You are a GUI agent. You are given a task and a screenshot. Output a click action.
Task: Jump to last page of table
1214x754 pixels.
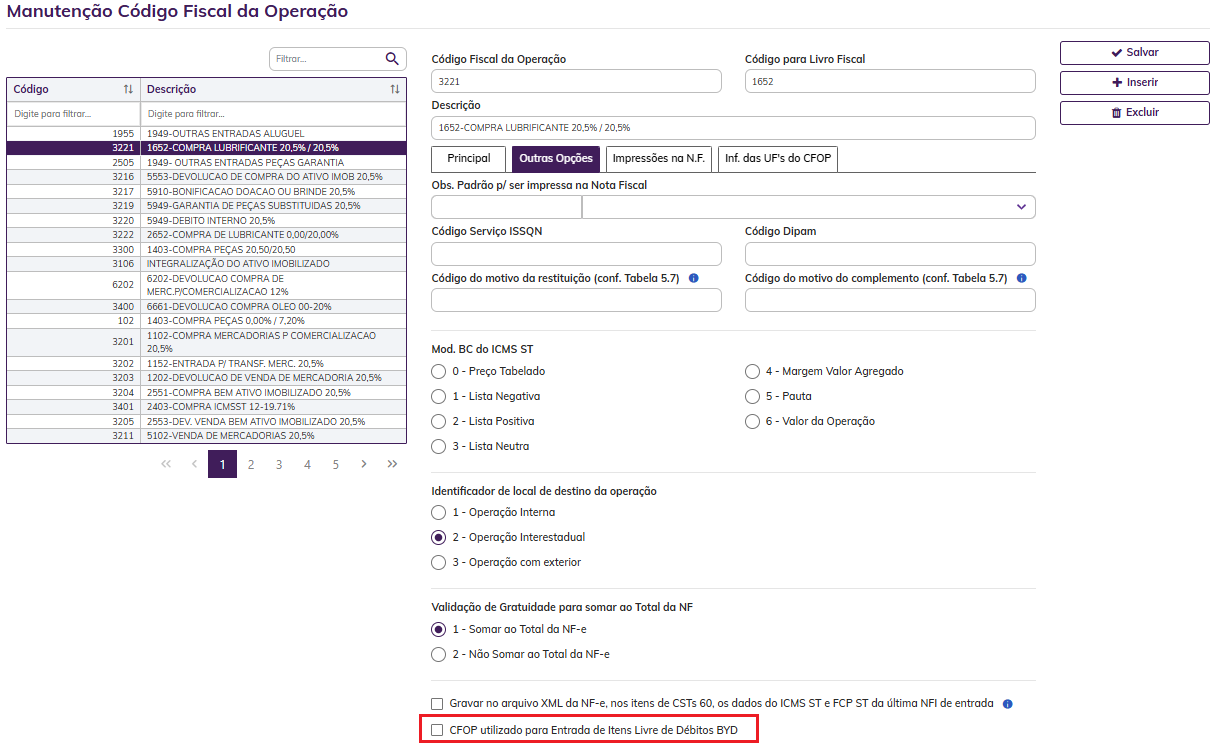tap(392, 464)
